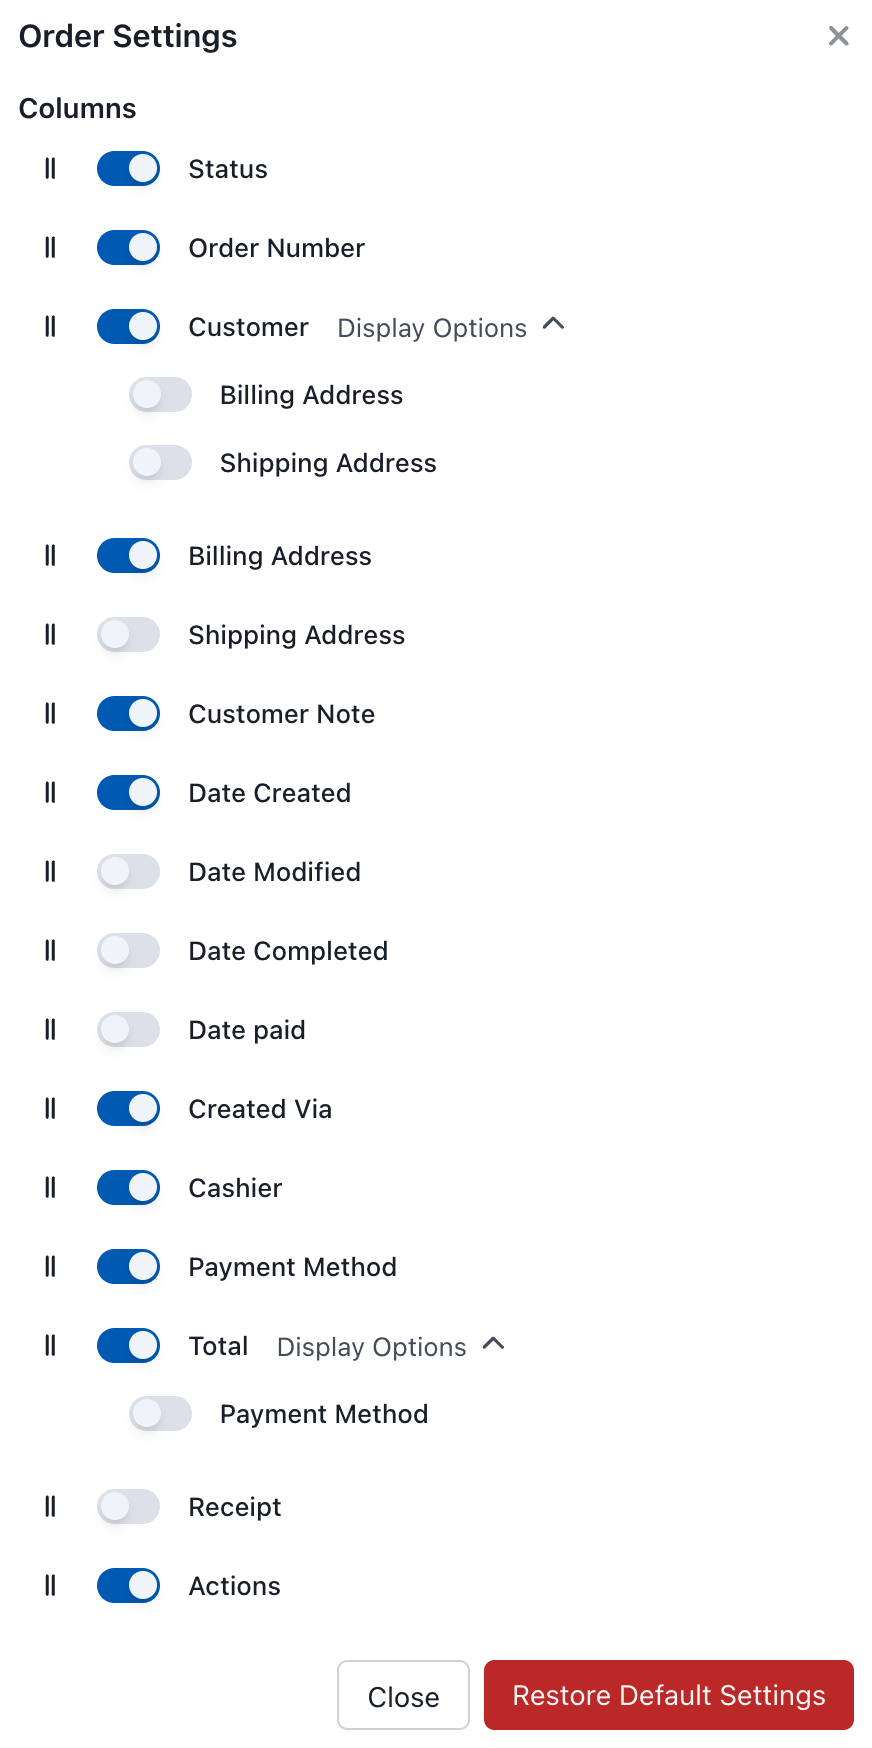Click Restore Default Settings
Viewport: 872px width, 1748px height.
click(x=668, y=1696)
